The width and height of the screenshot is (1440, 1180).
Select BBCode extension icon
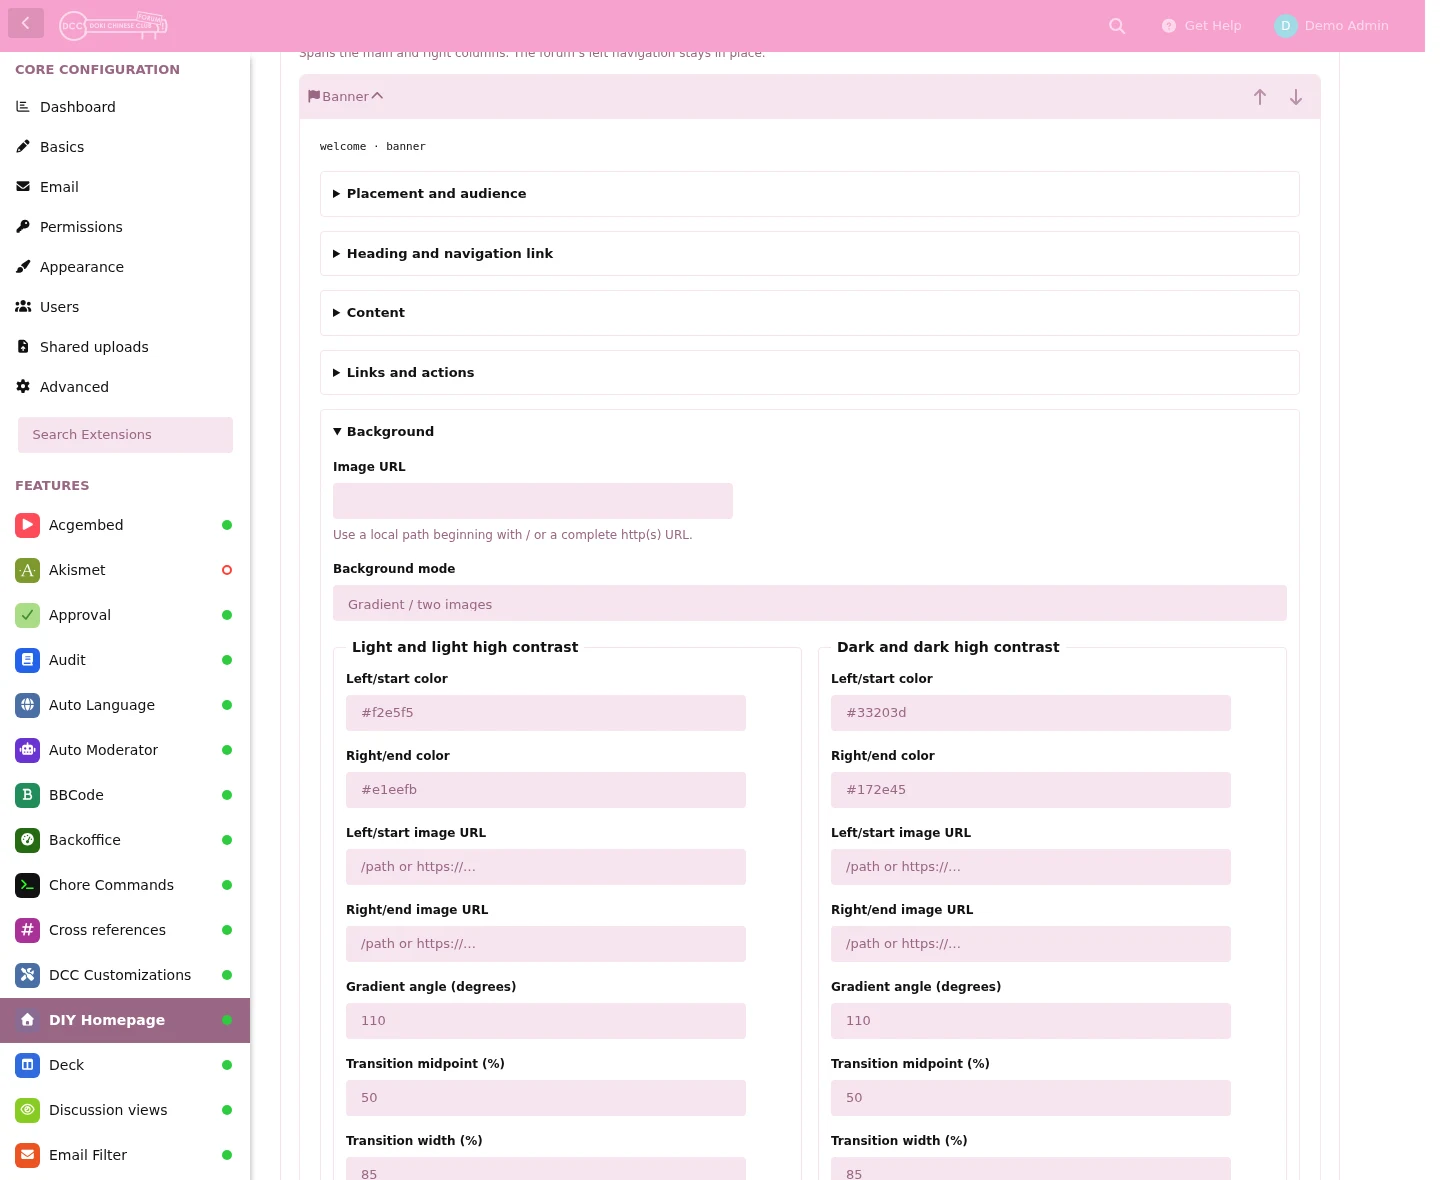[x=28, y=795]
